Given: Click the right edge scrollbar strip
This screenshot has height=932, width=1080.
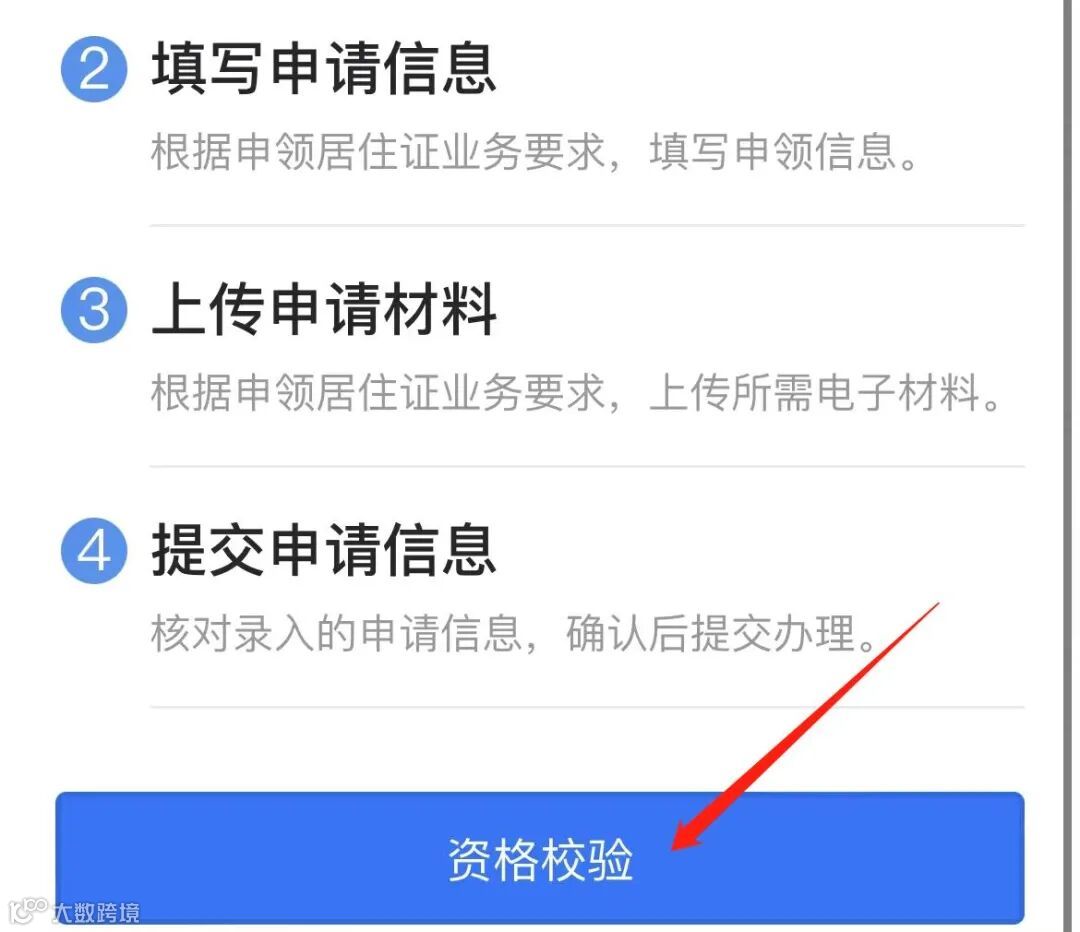Looking at the screenshot, I should coord(1069,466).
